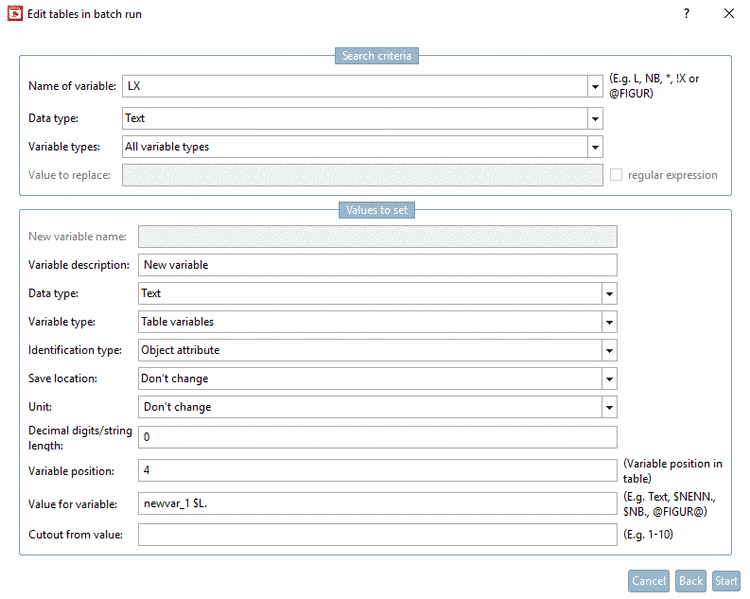Expand the Save location dropdown
The height and width of the screenshot is (599, 750).
[x=608, y=379]
